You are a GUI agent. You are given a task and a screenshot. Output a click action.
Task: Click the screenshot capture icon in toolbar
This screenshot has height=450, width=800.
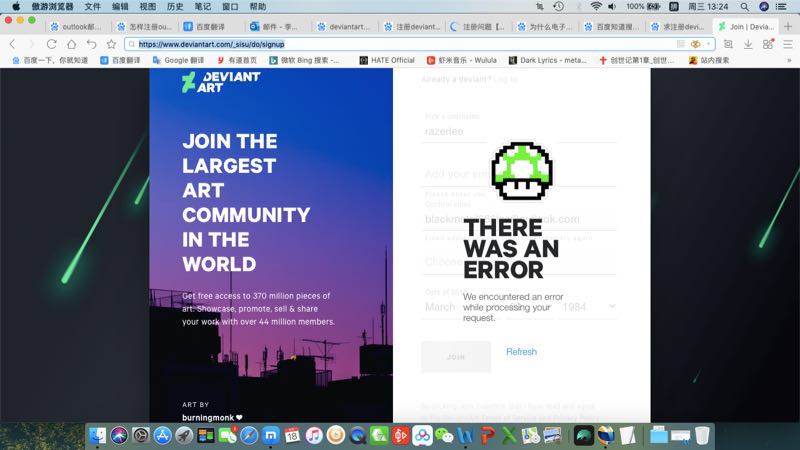tap(728, 44)
